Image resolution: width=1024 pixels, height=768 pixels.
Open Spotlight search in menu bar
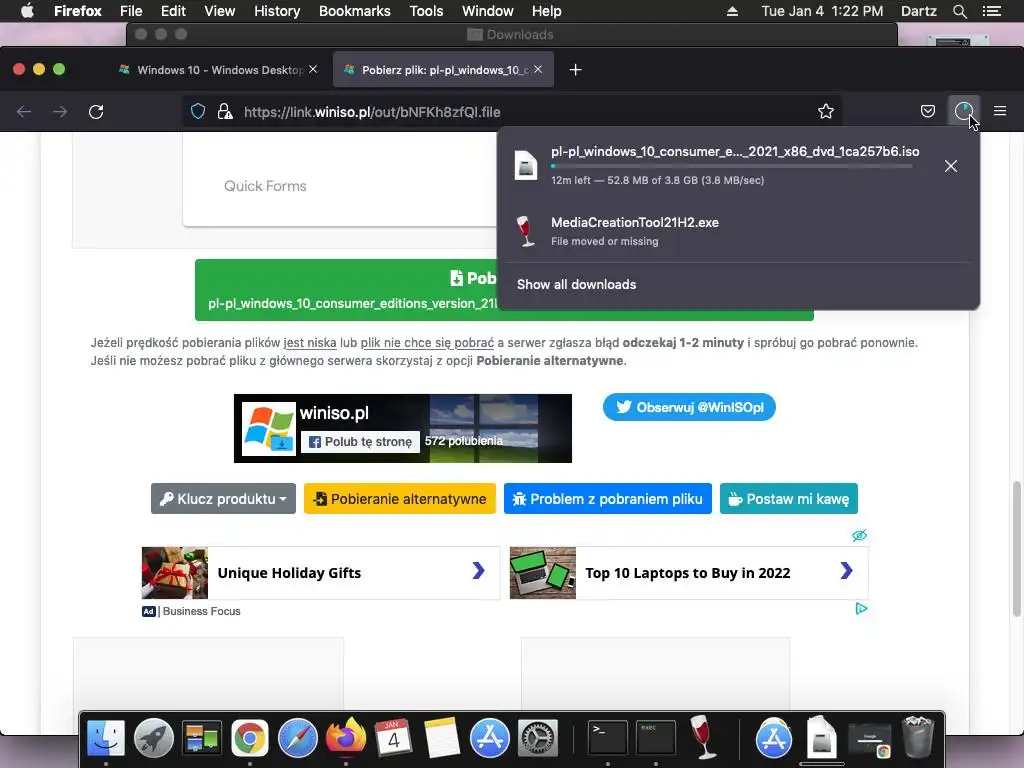[x=959, y=11]
